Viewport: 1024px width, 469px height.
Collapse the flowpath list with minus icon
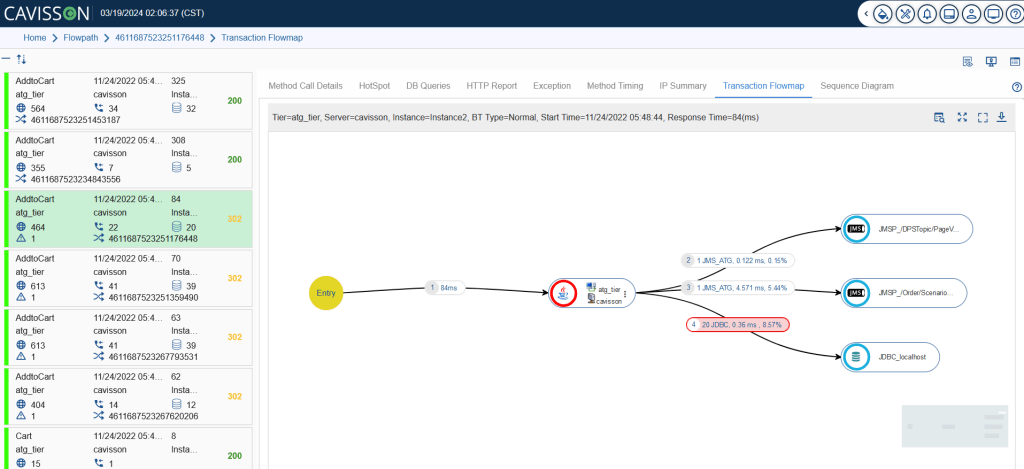(x=7, y=60)
